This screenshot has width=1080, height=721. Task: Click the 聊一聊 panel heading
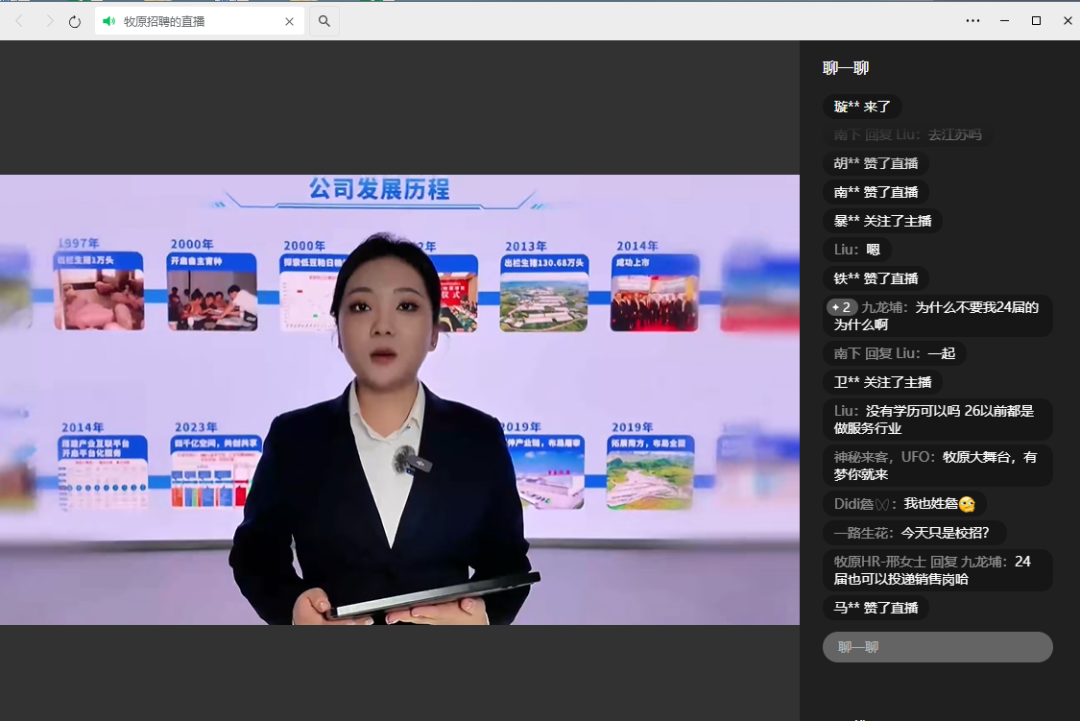pos(845,68)
